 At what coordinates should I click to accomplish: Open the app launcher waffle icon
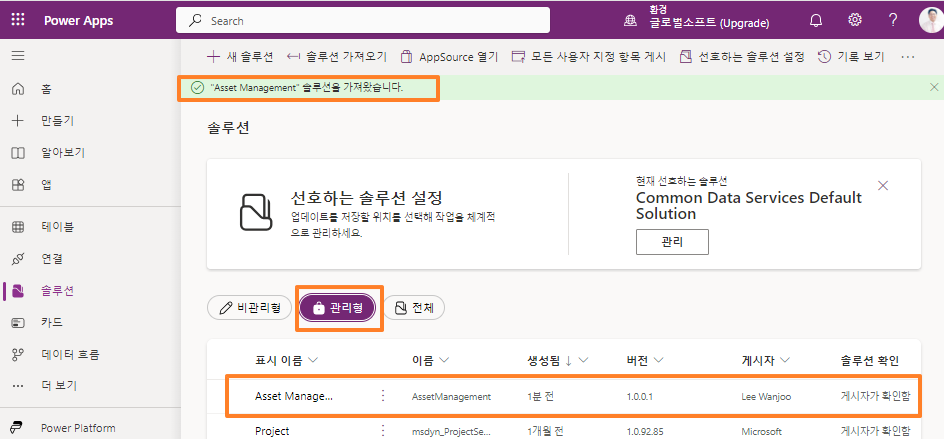pos(18,20)
